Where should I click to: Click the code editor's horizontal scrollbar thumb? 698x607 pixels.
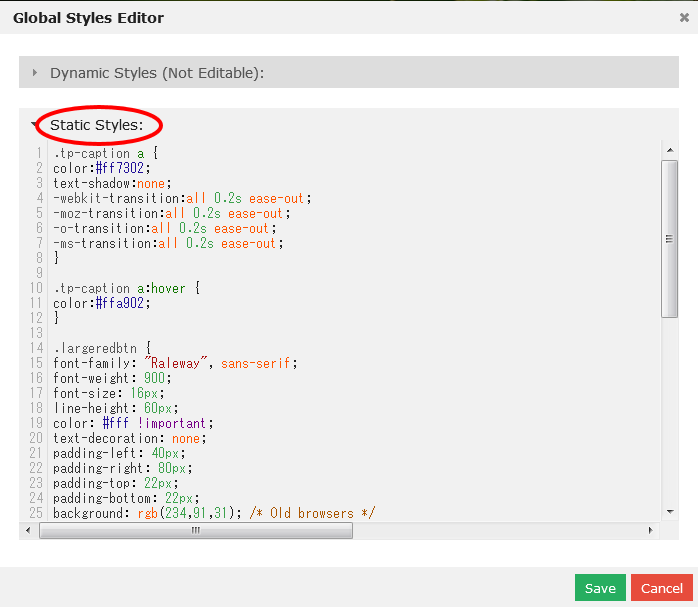(x=196, y=531)
